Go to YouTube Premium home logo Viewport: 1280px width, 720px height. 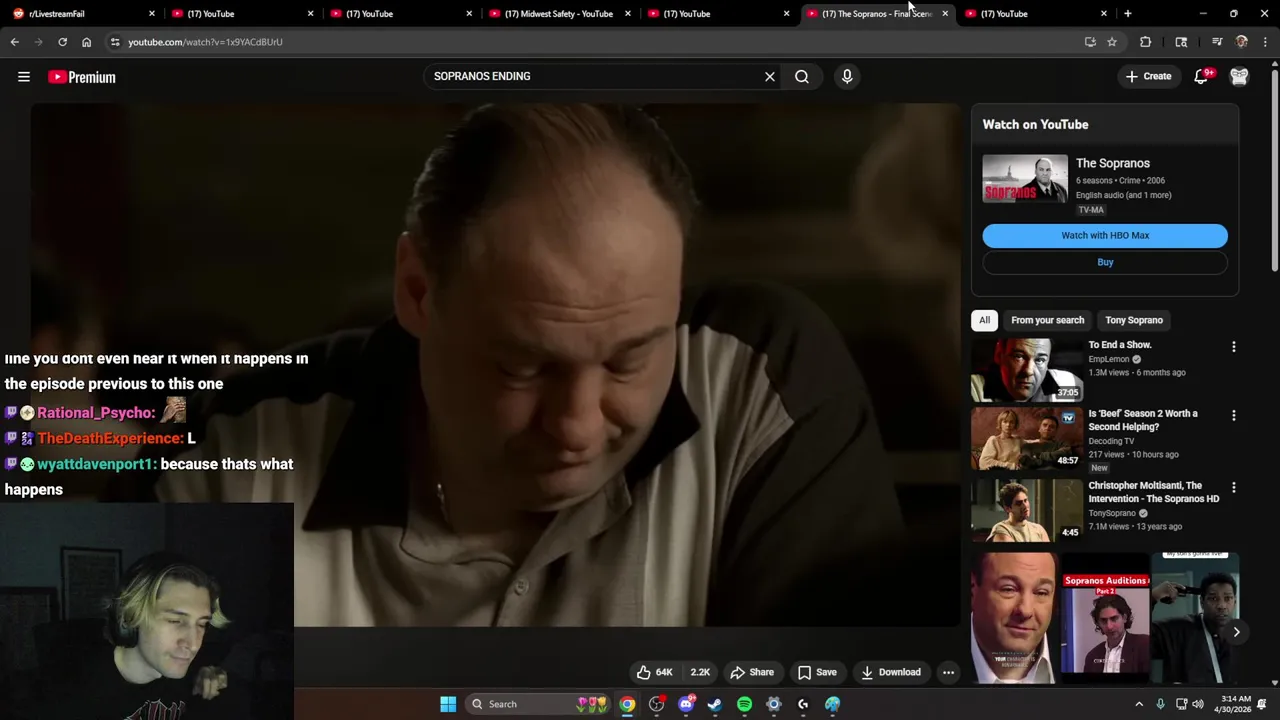82,77
